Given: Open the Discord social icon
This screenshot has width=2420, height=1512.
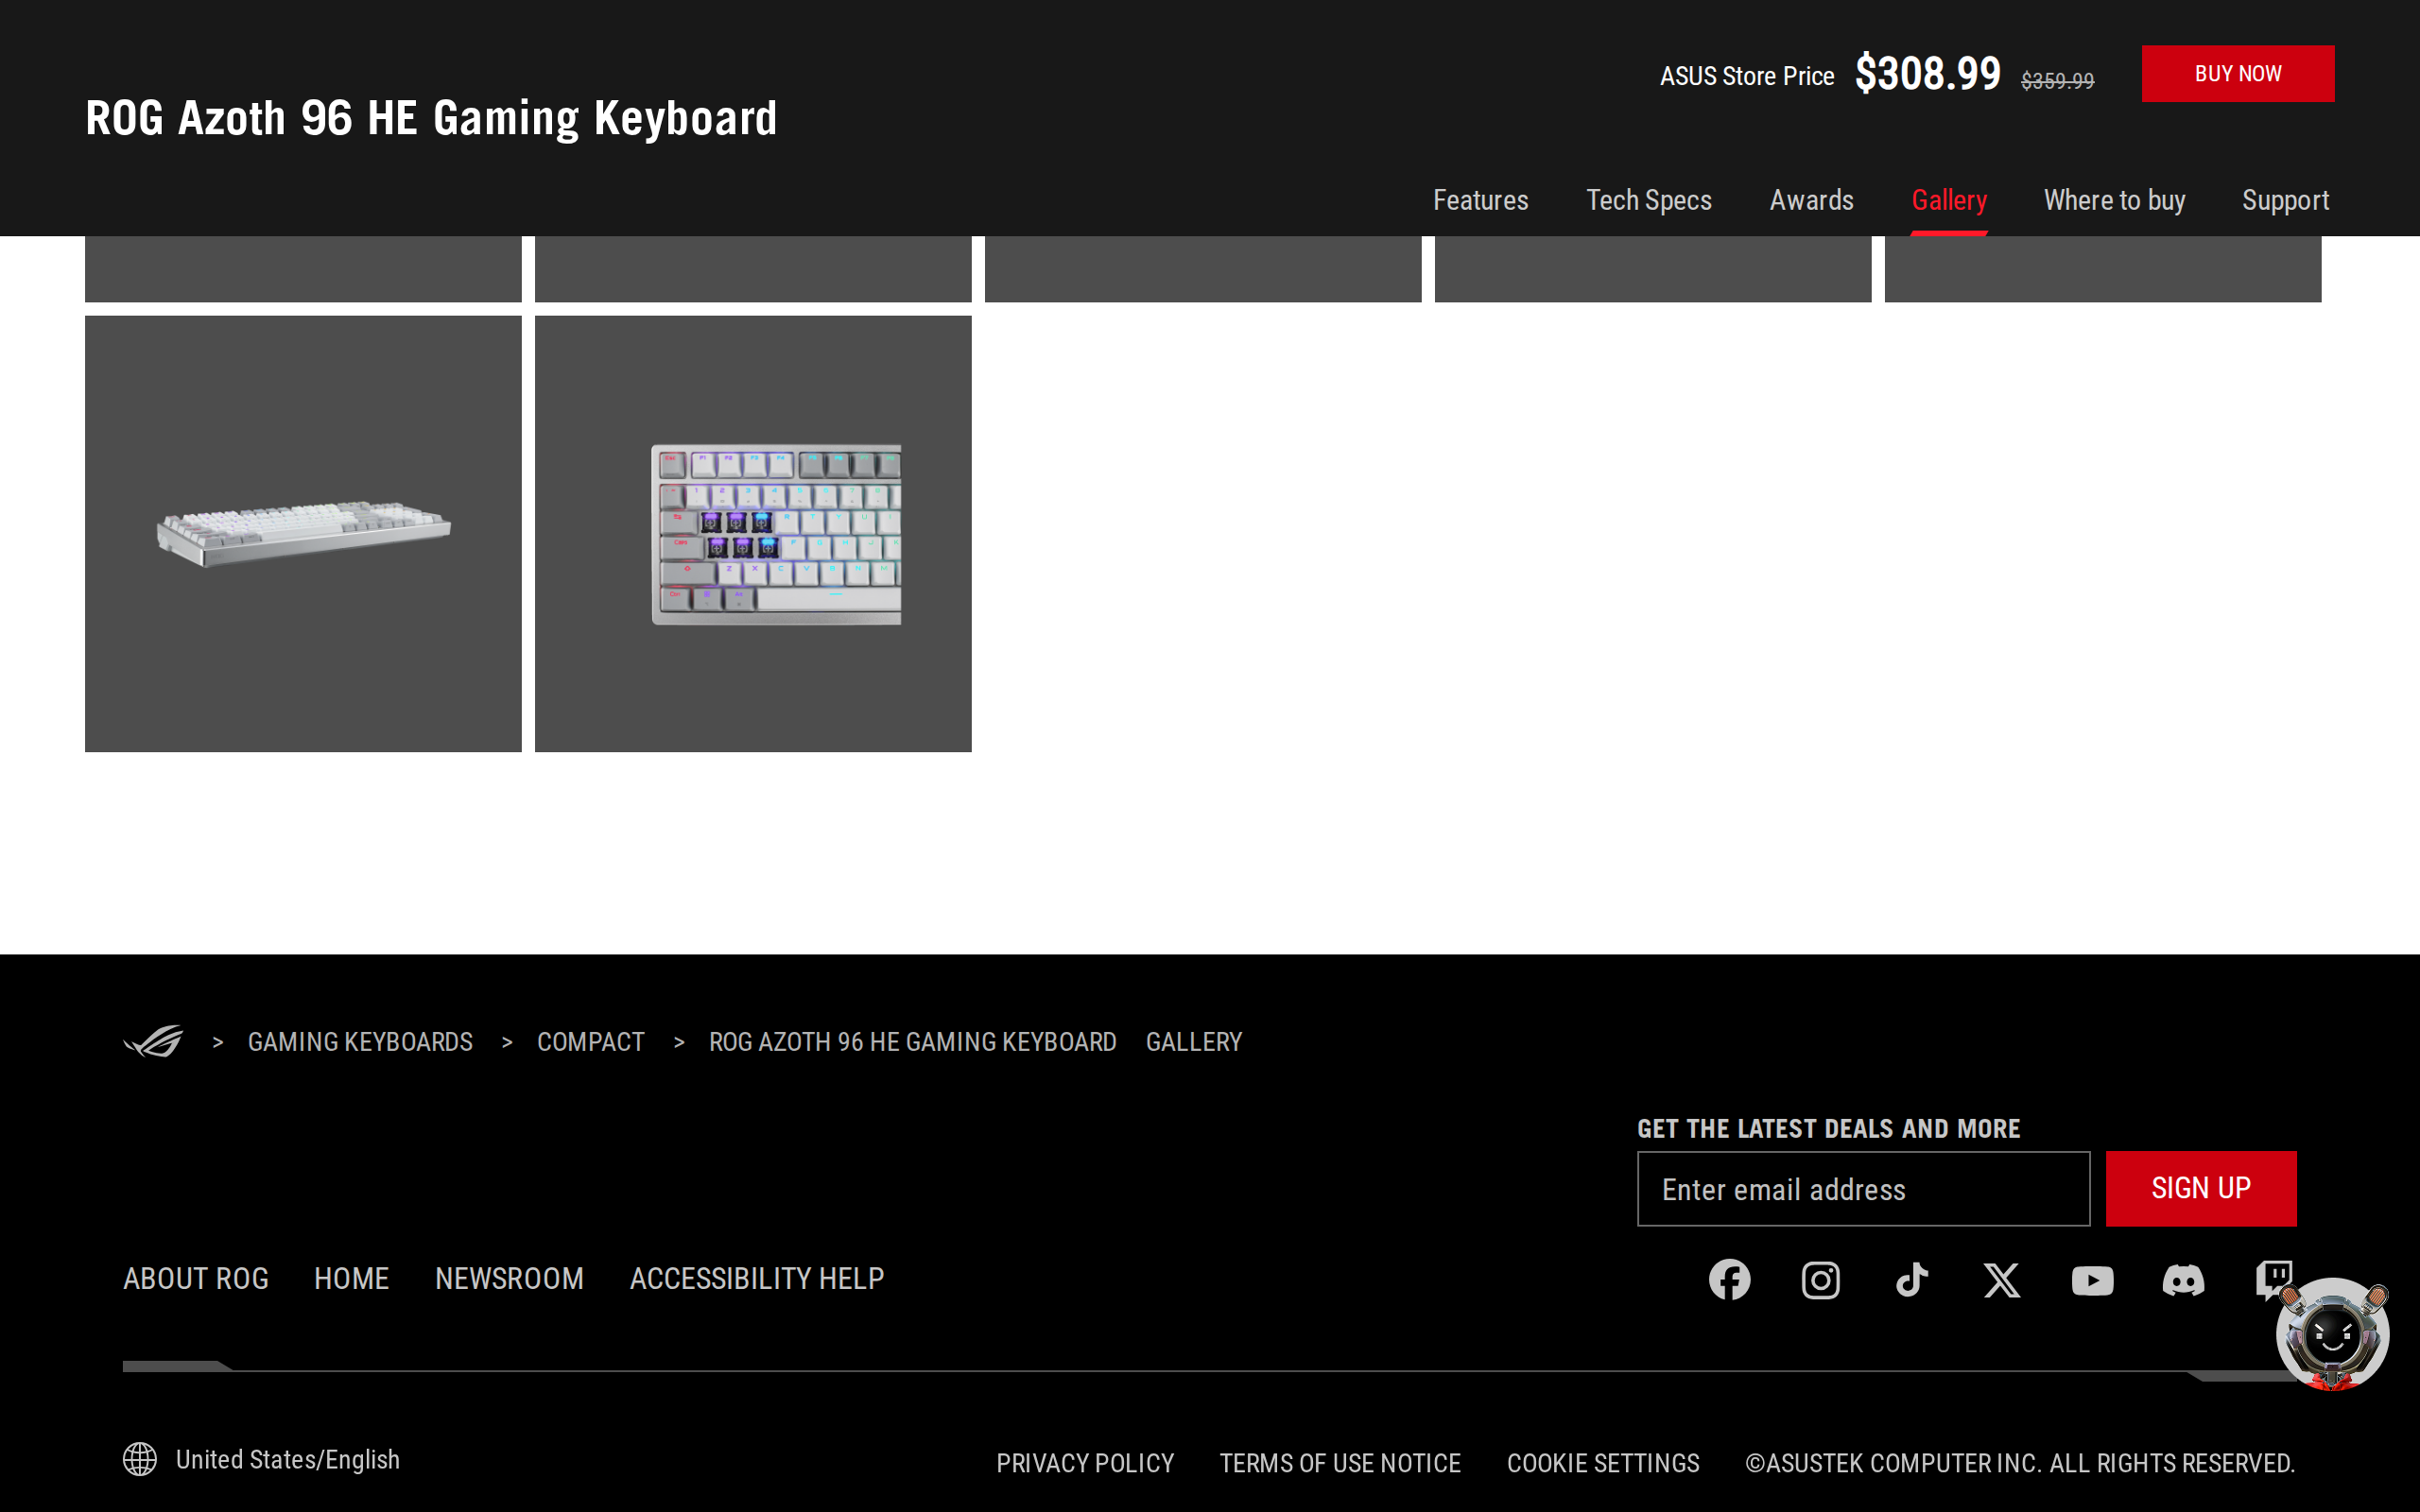Looking at the screenshot, I should click(2183, 1280).
